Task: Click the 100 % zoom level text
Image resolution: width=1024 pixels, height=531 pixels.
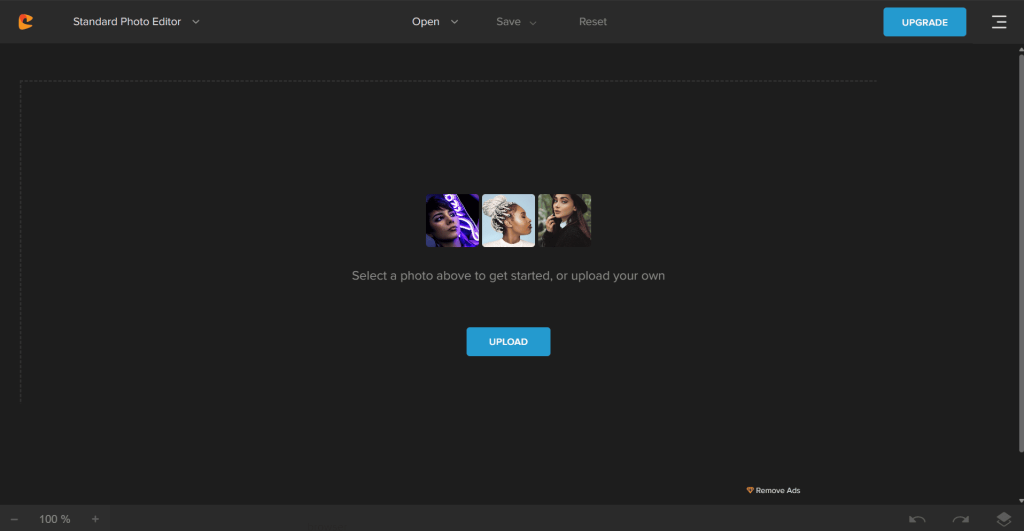Action: [x=55, y=519]
